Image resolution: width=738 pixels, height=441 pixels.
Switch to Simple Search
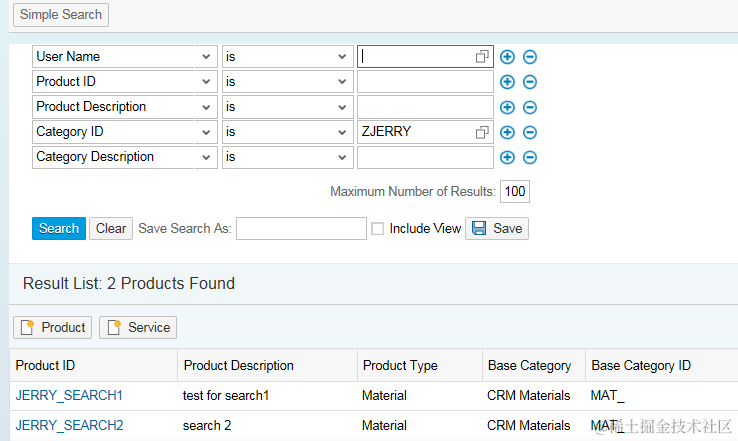point(61,15)
